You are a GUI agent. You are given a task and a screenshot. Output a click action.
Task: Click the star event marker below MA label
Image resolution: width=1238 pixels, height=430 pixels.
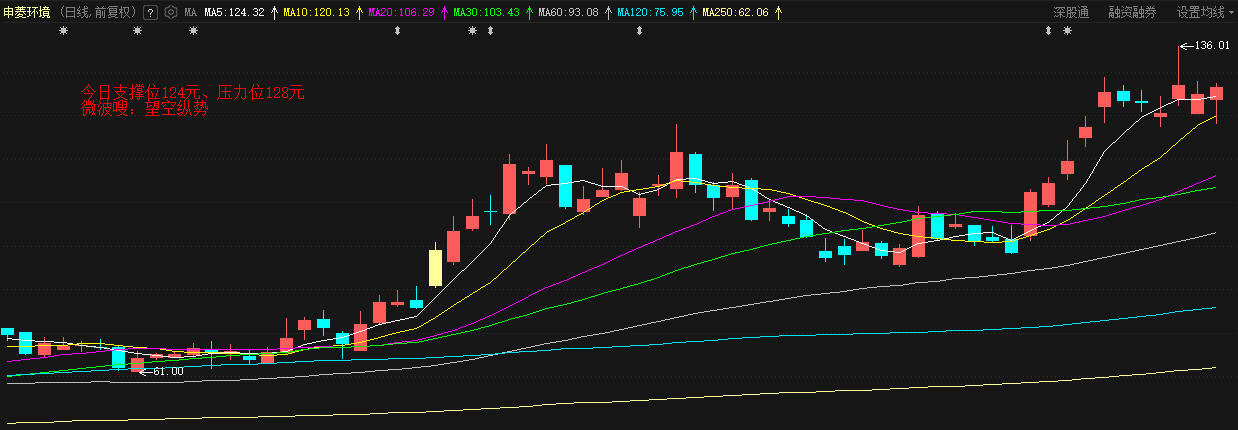pos(193,31)
